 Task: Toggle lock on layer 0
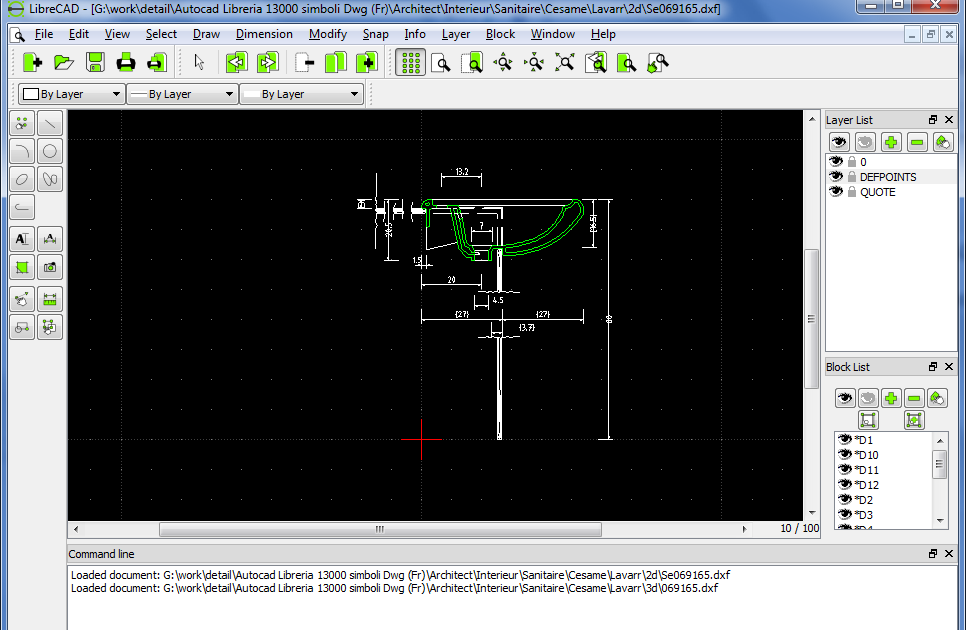[852, 161]
